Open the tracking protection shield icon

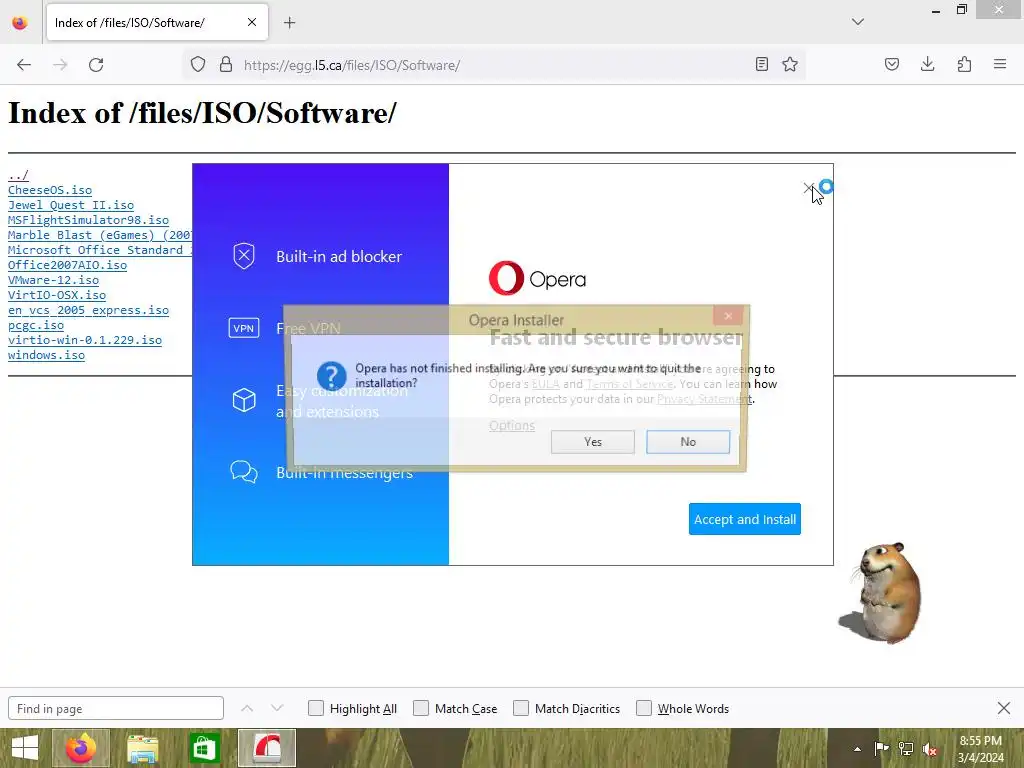198,65
